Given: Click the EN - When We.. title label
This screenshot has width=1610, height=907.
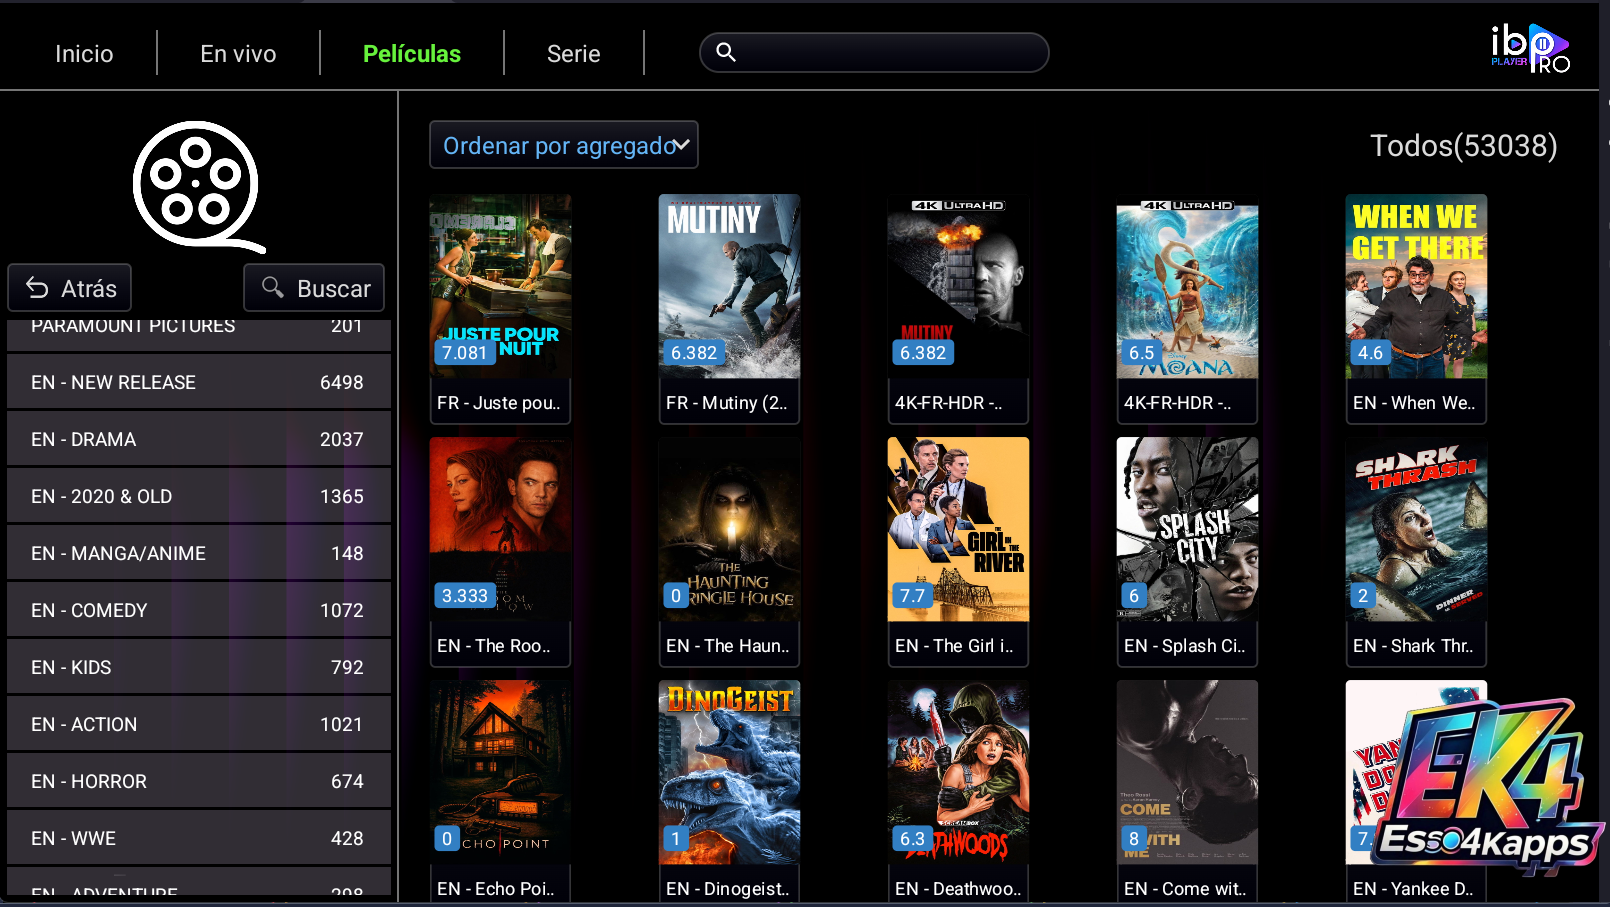Looking at the screenshot, I should (x=1414, y=403).
